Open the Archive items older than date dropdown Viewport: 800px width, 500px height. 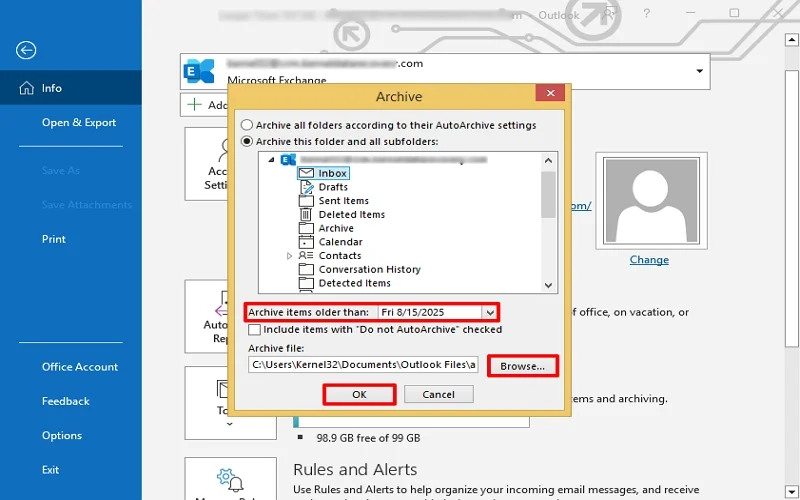(489, 312)
